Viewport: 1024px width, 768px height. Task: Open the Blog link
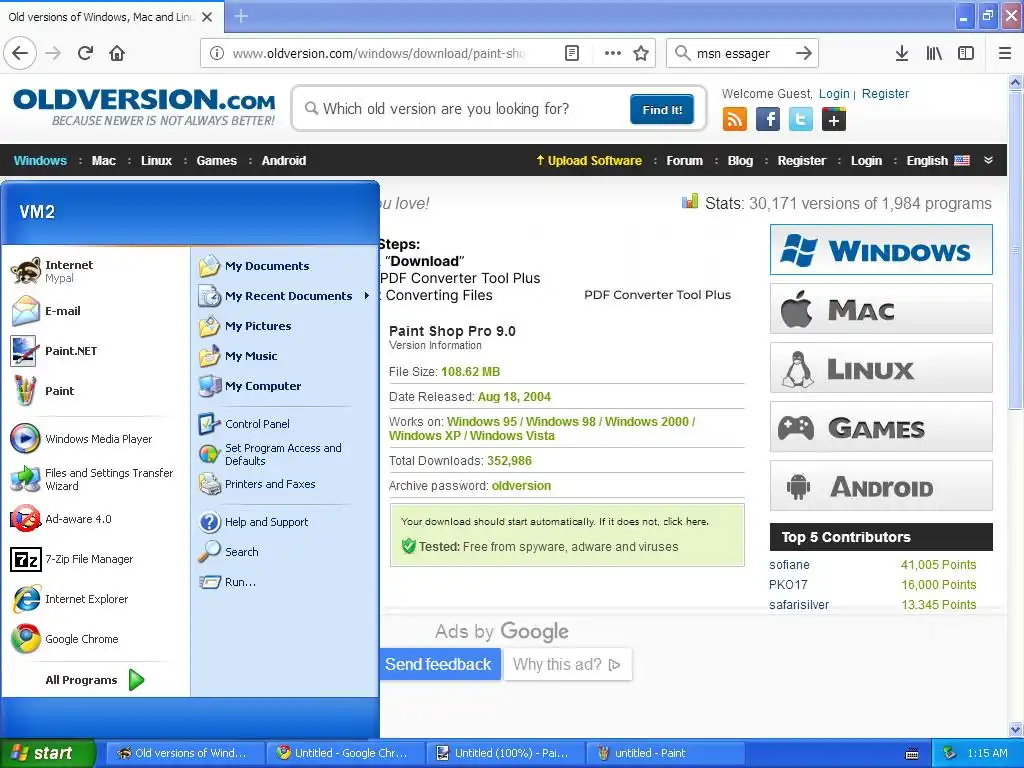[740, 161]
